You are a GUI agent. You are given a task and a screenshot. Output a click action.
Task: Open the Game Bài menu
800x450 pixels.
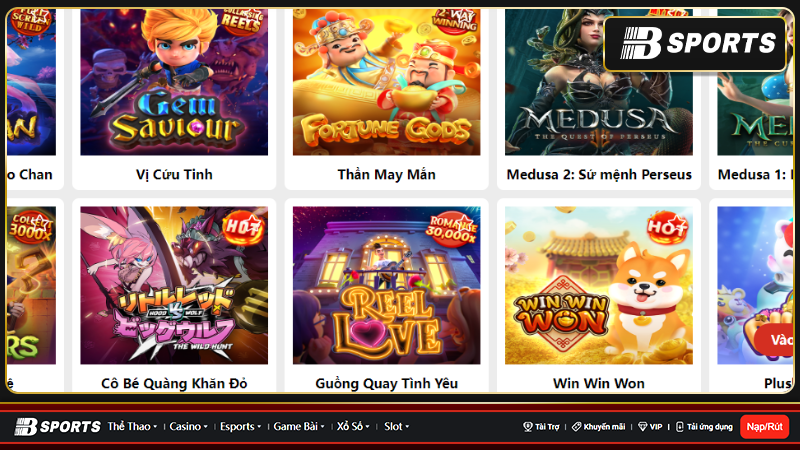tap(299, 427)
